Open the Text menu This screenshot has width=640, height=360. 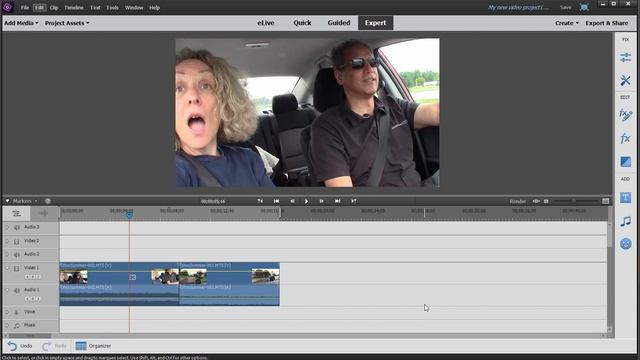(95, 7)
